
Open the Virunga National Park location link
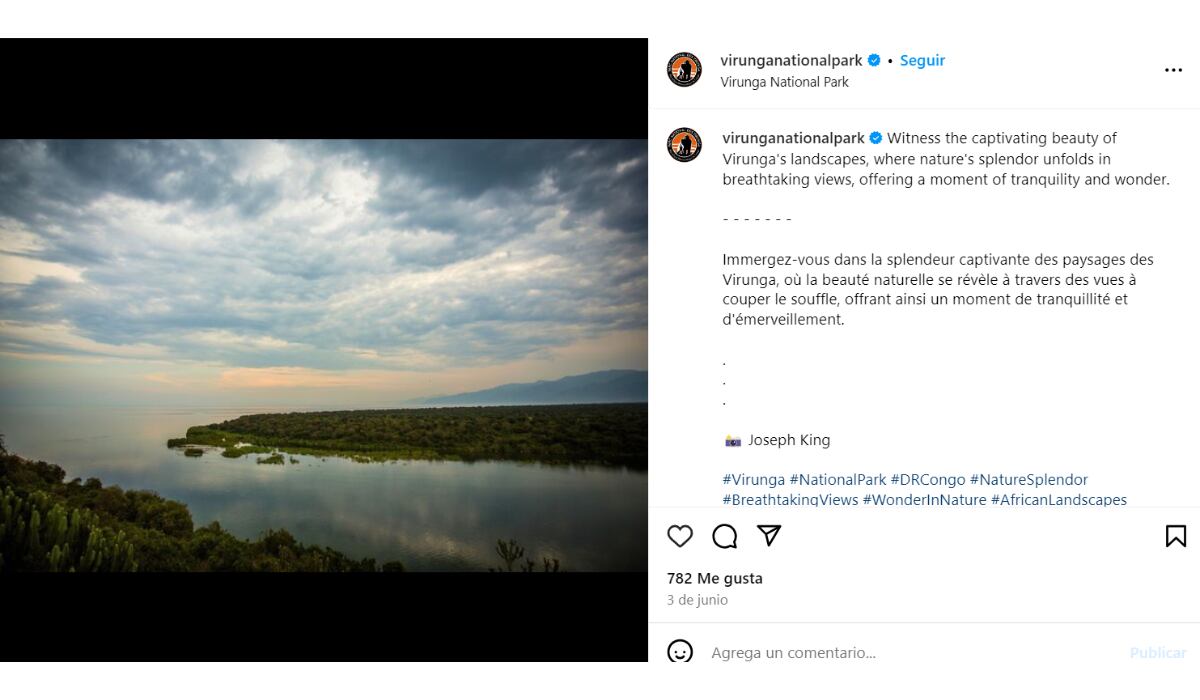784,82
